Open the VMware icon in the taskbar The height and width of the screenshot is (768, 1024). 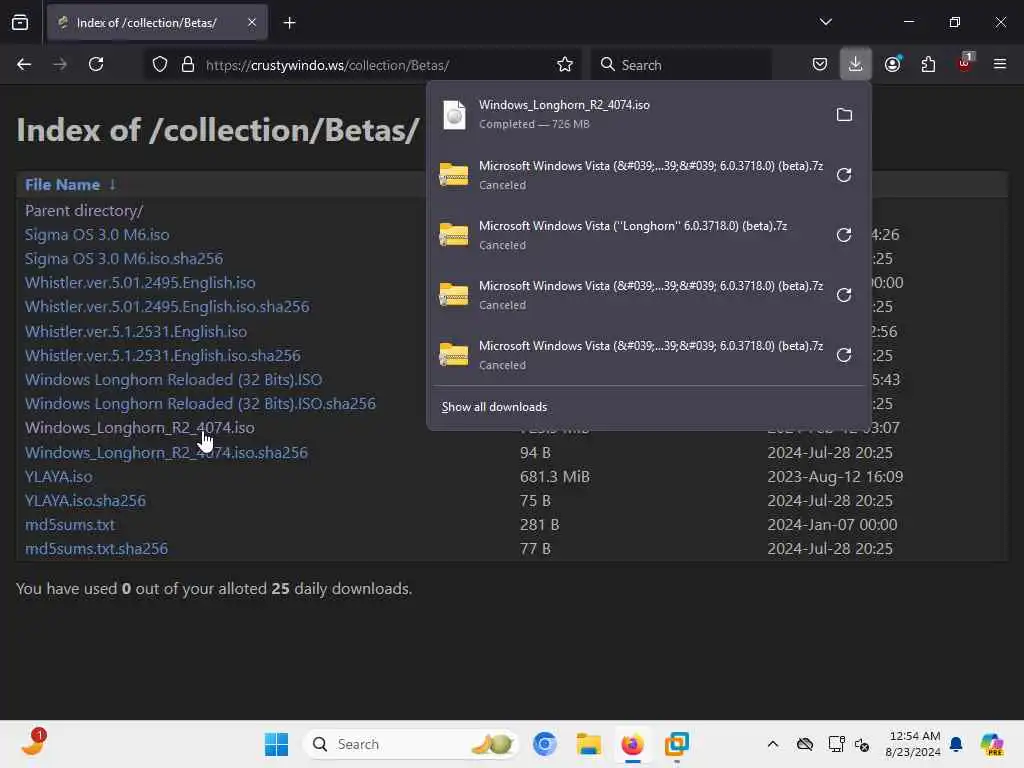click(677, 744)
